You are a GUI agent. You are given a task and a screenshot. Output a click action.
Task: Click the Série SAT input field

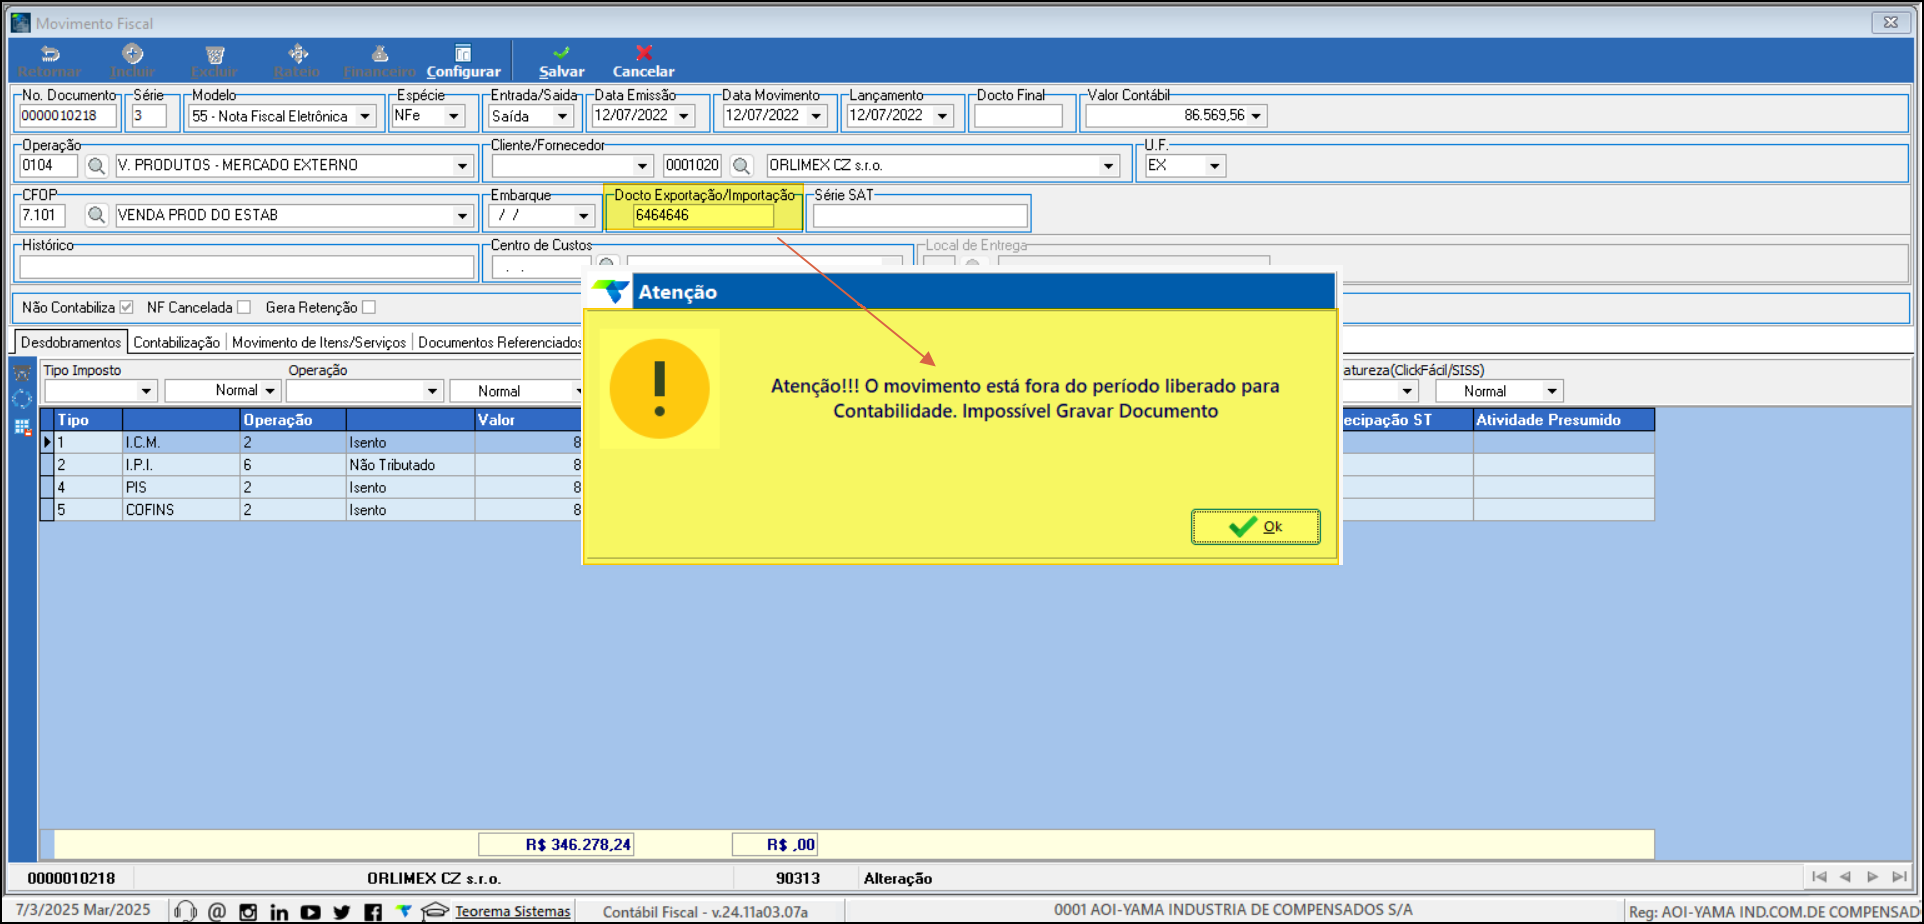[920, 215]
